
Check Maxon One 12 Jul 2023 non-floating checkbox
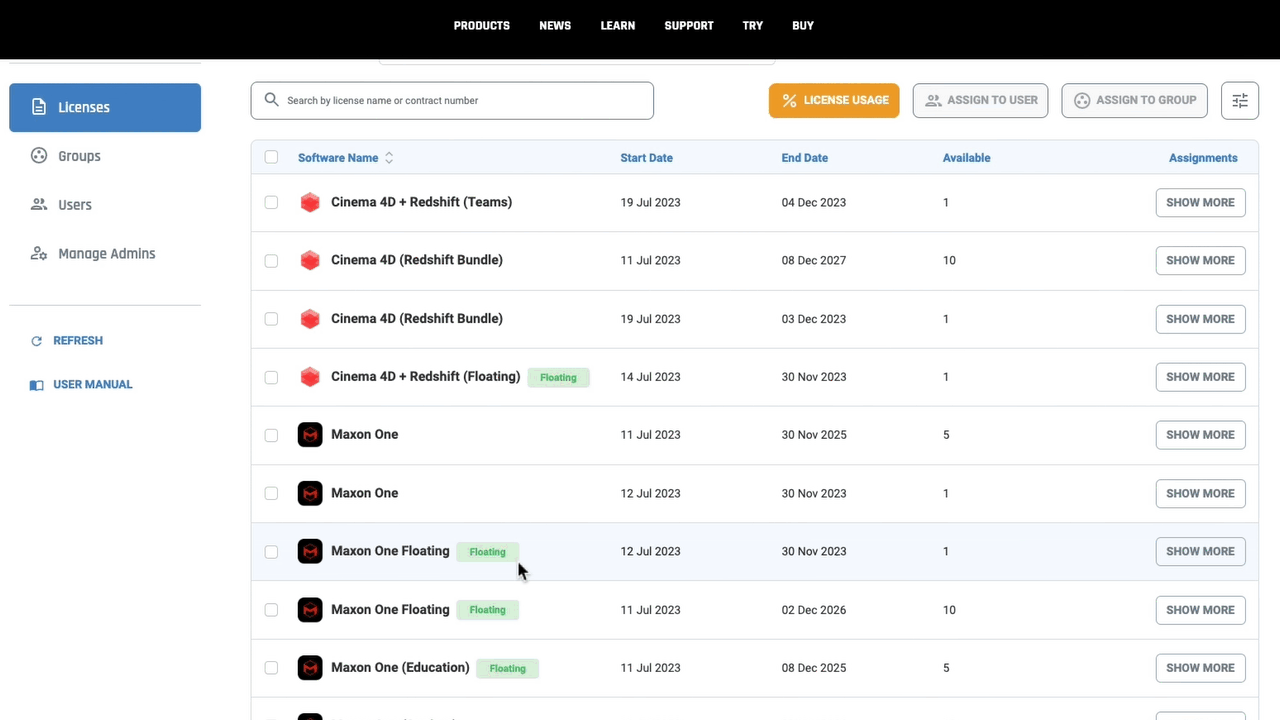271,493
